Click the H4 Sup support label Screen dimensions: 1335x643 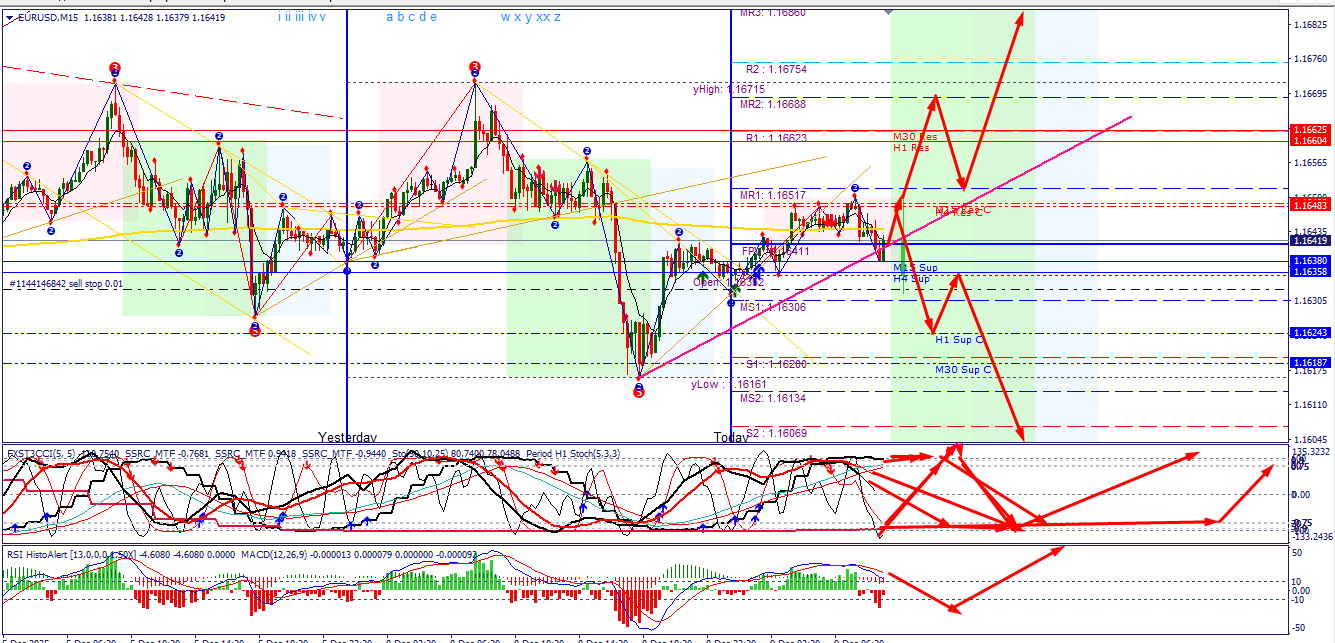(911, 279)
